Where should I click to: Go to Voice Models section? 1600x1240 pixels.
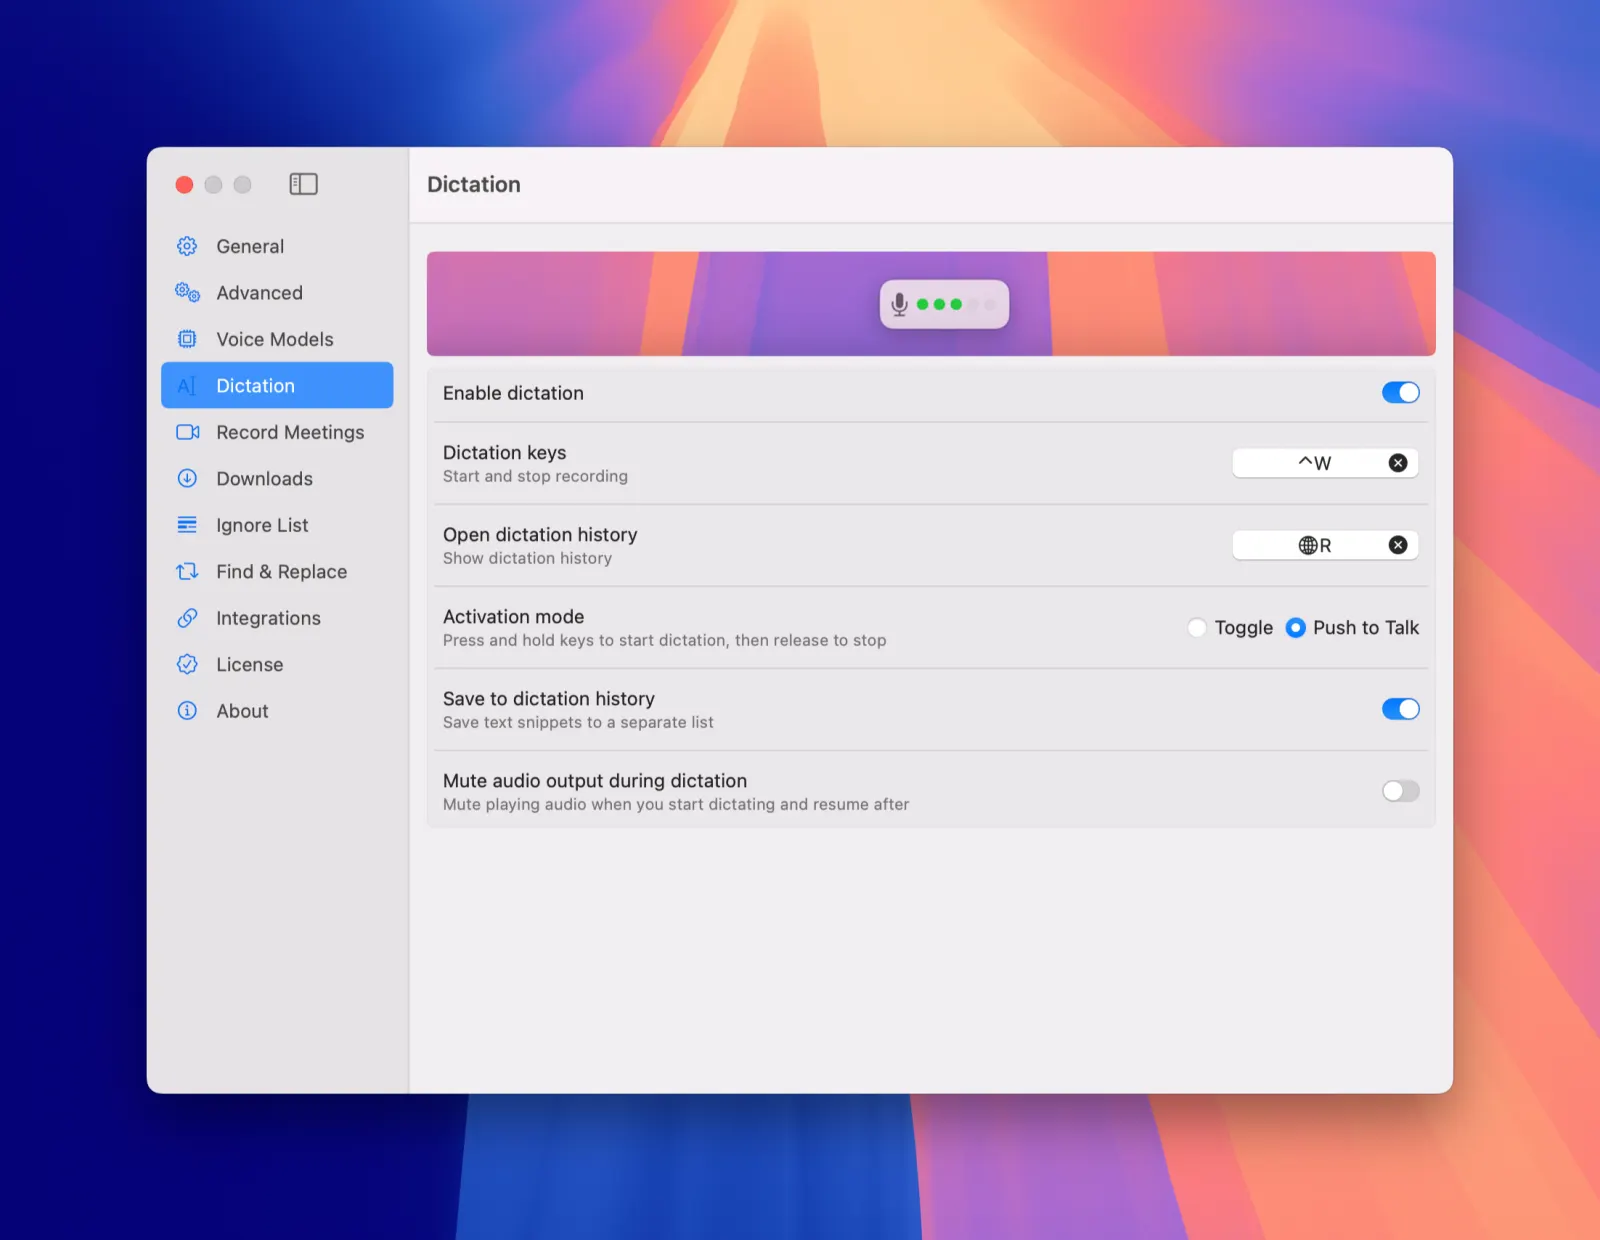pyautogui.click(x=277, y=339)
